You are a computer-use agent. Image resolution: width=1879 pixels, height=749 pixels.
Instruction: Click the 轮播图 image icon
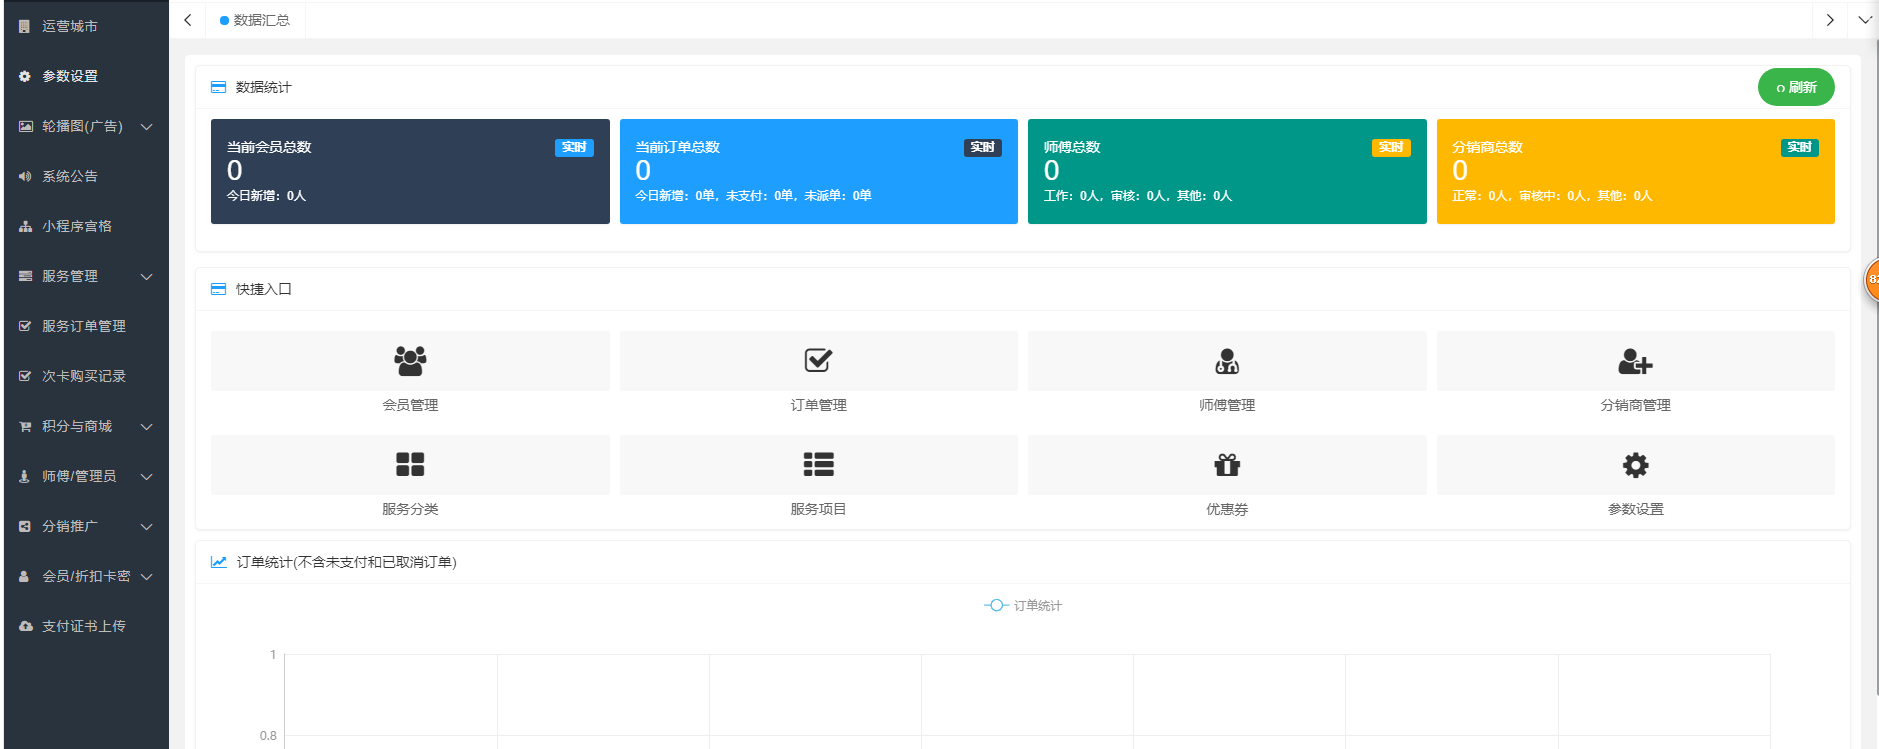point(25,126)
